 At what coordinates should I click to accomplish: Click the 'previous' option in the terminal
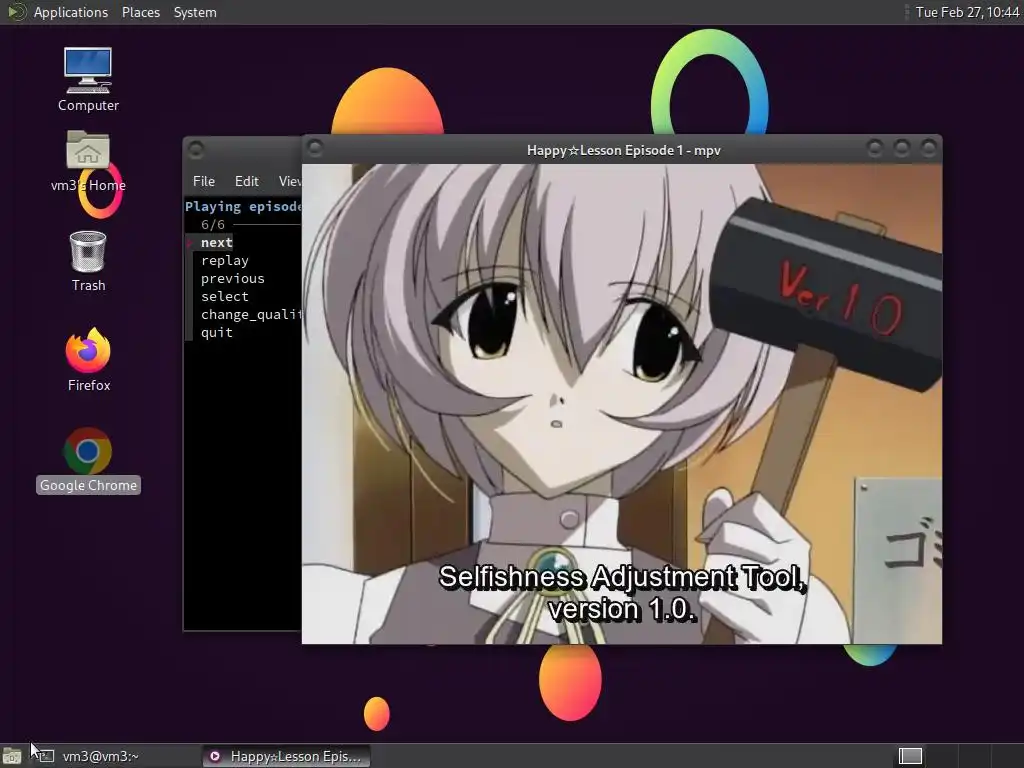point(232,278)
